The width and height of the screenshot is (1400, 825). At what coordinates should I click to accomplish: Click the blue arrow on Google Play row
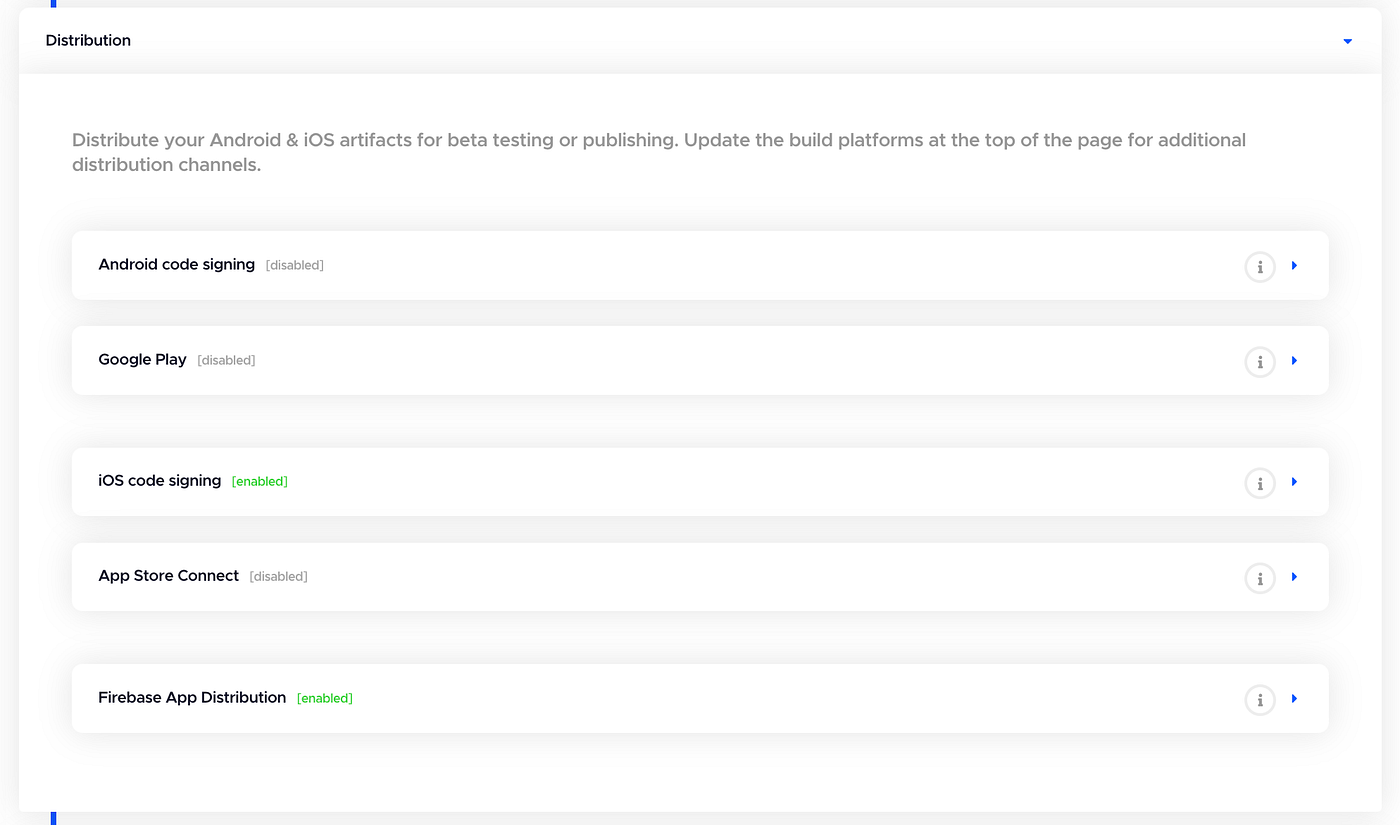pyautogui.click(x=1294, y=361)
